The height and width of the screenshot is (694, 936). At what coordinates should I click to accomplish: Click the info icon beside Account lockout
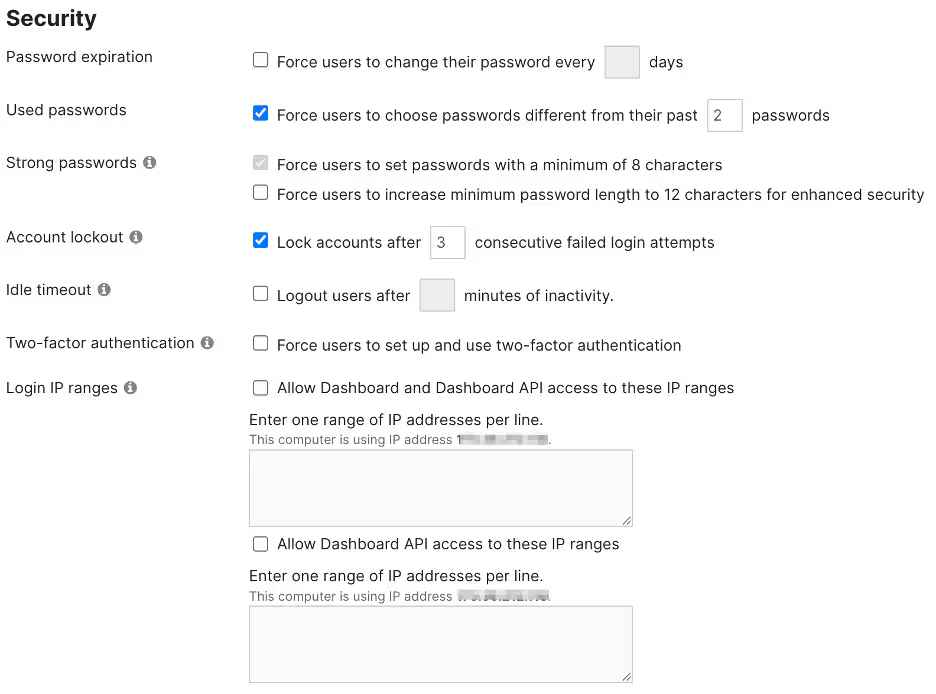coord(136,237)
